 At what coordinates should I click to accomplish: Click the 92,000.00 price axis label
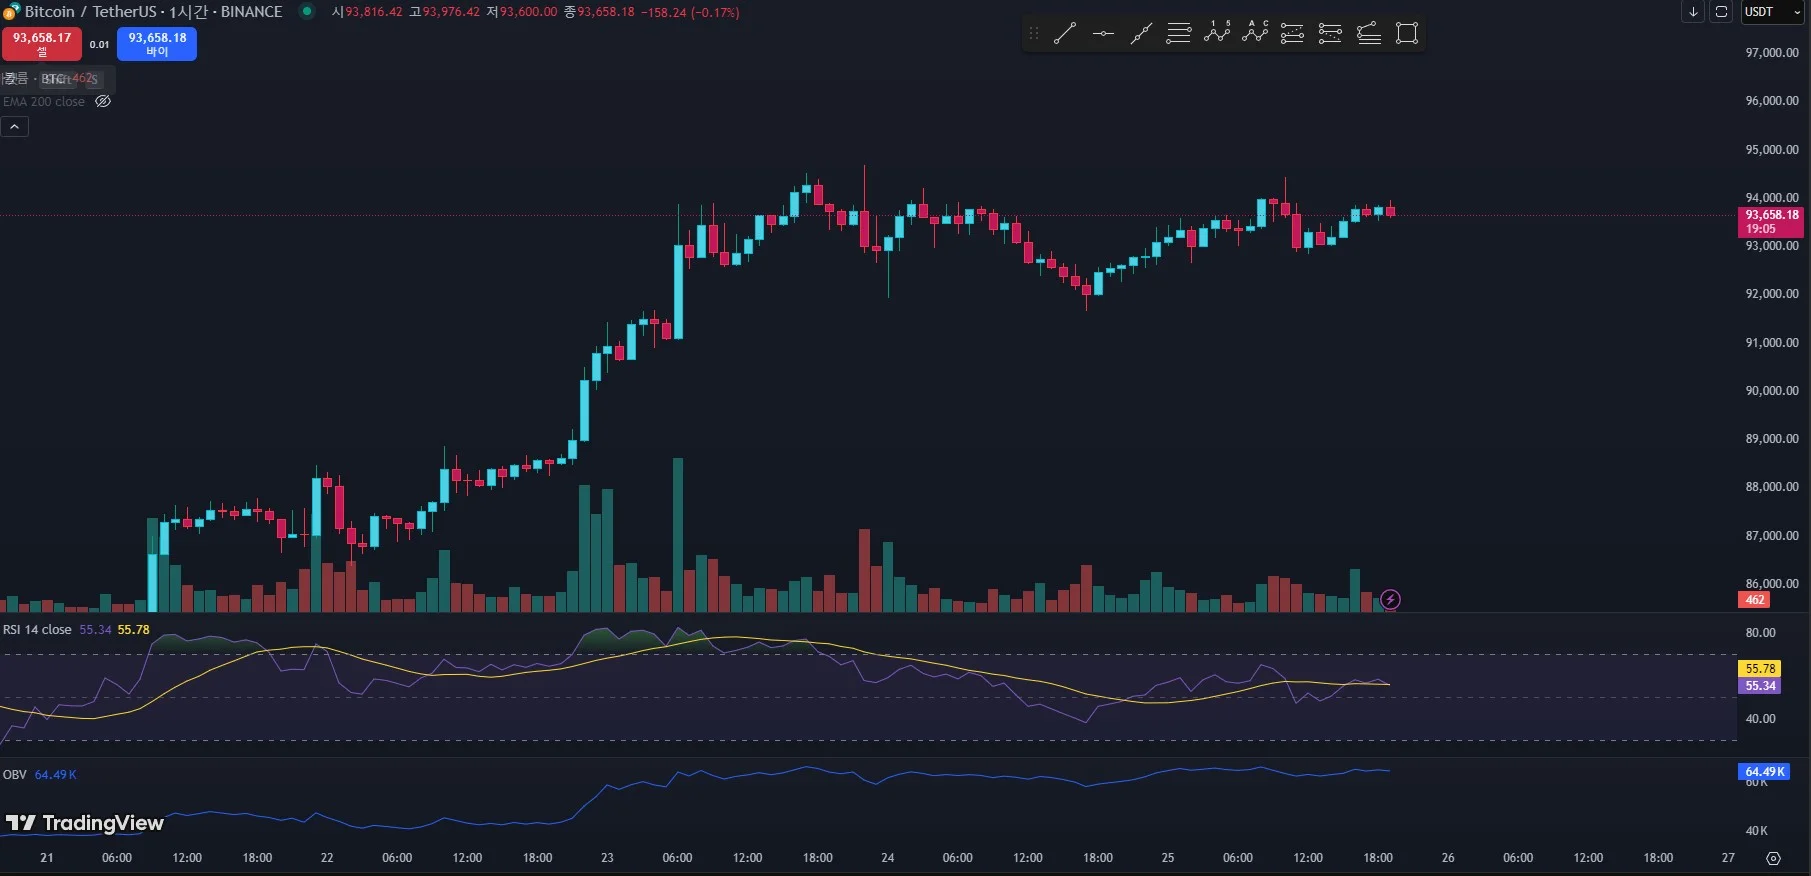(x=1772, y=294)
